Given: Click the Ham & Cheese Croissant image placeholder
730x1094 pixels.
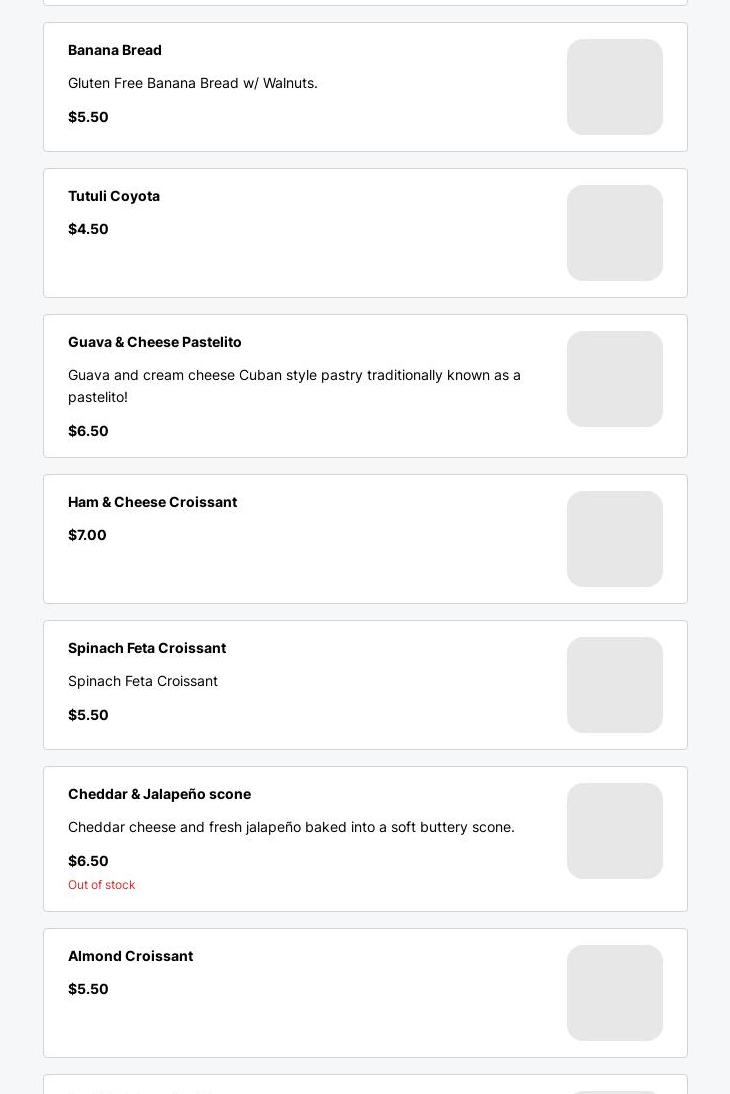Looking at the screenshot, I should tap(614, 539).
